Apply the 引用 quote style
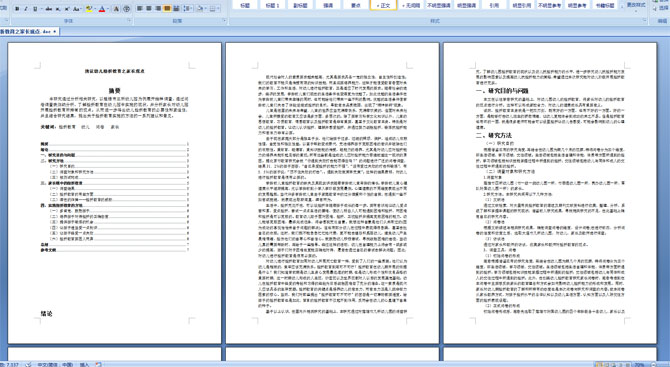The image size is (670, 367). (494, 5)
